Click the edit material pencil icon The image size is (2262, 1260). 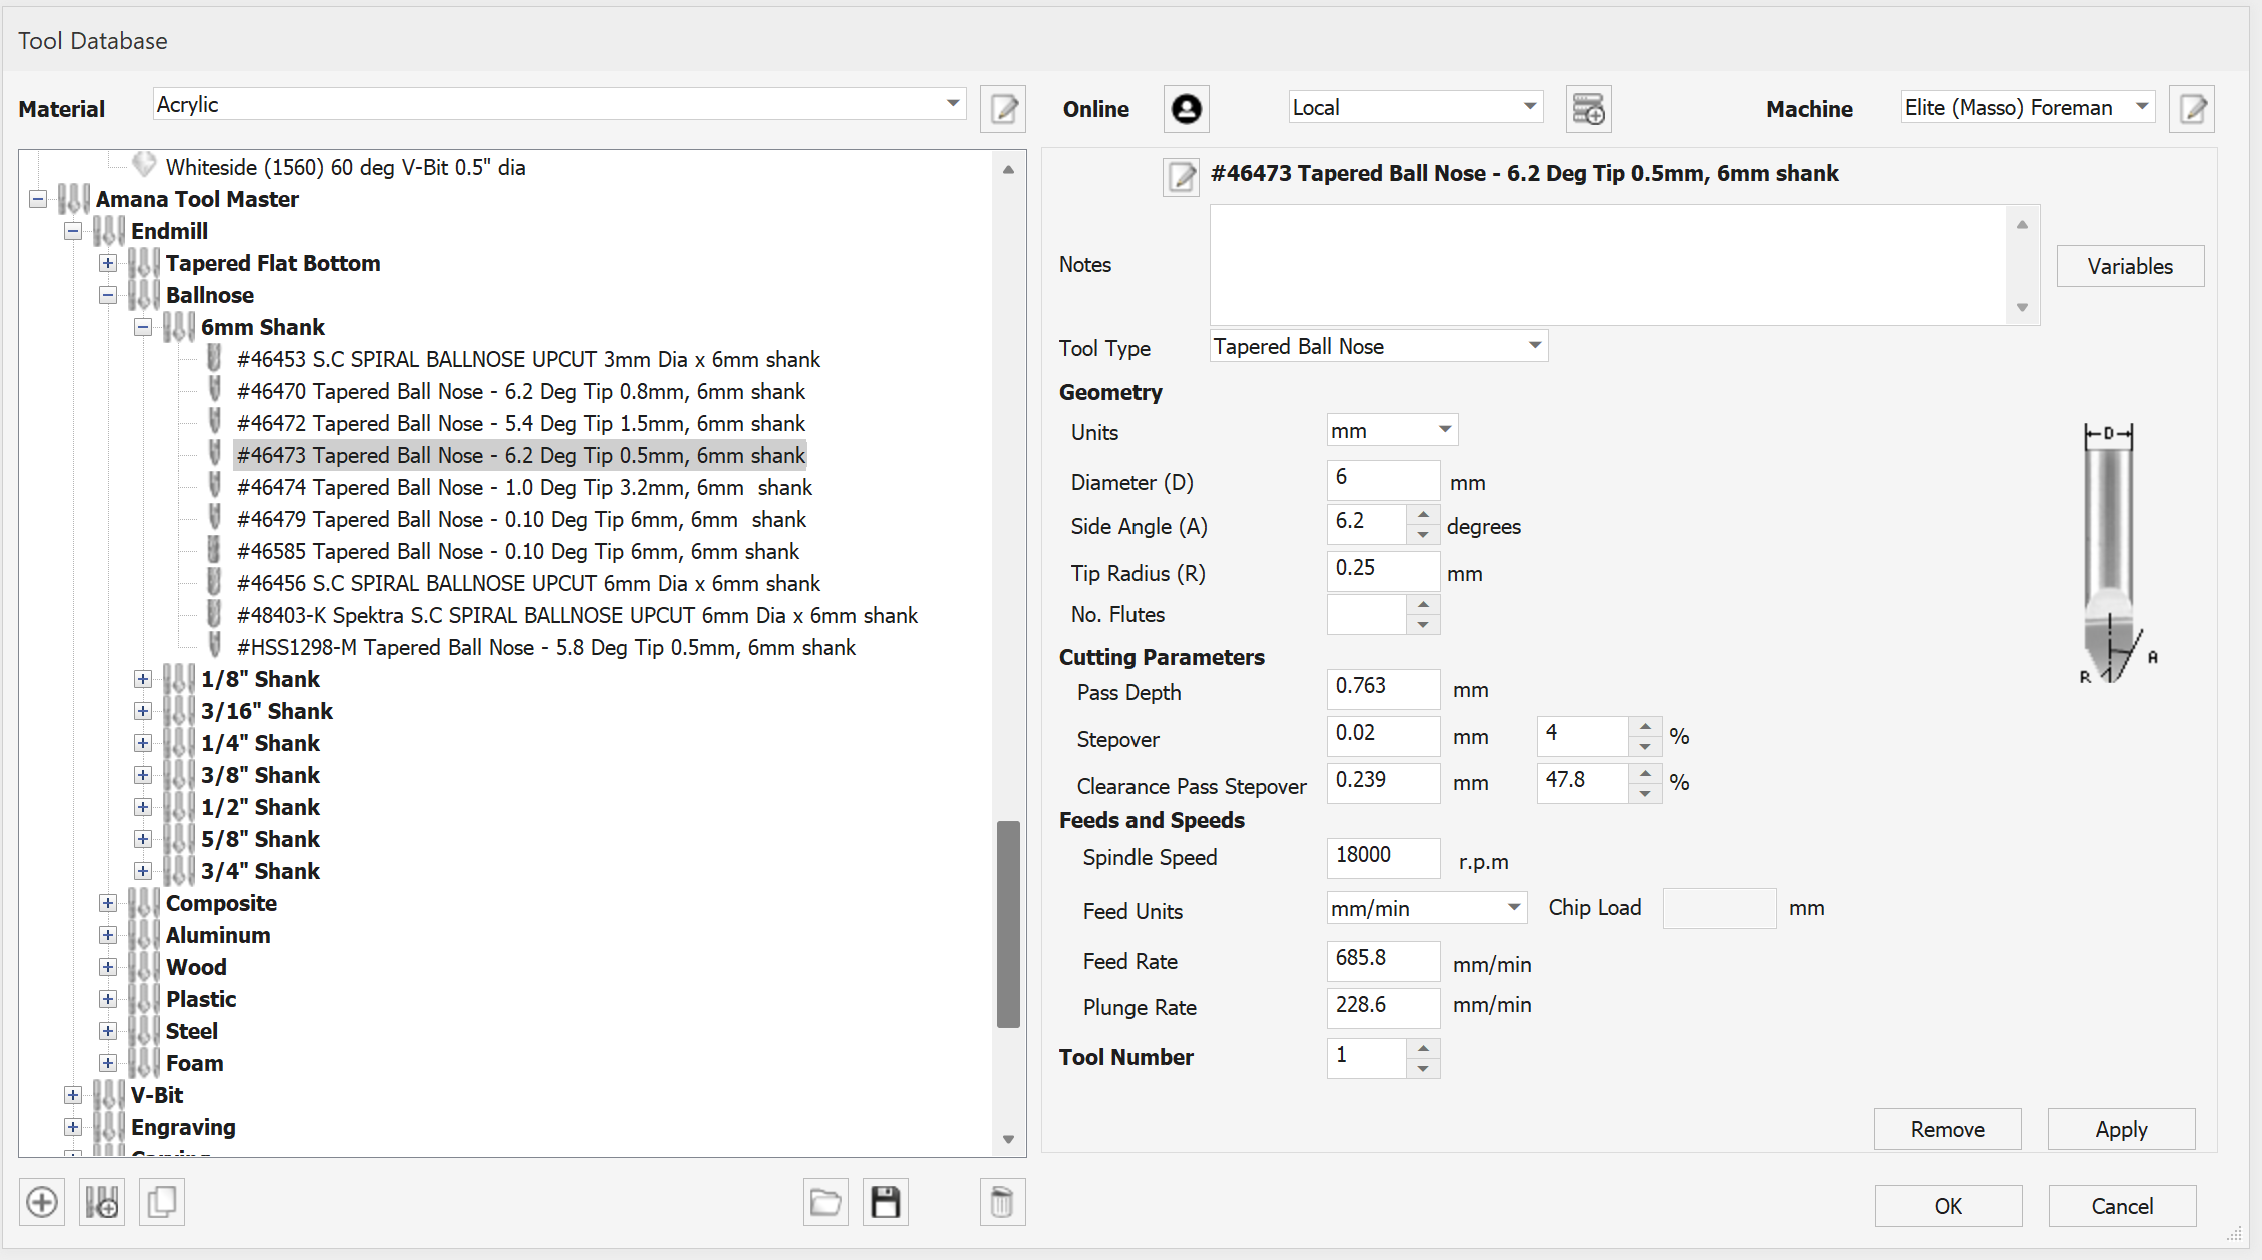tap(1004, 109)
